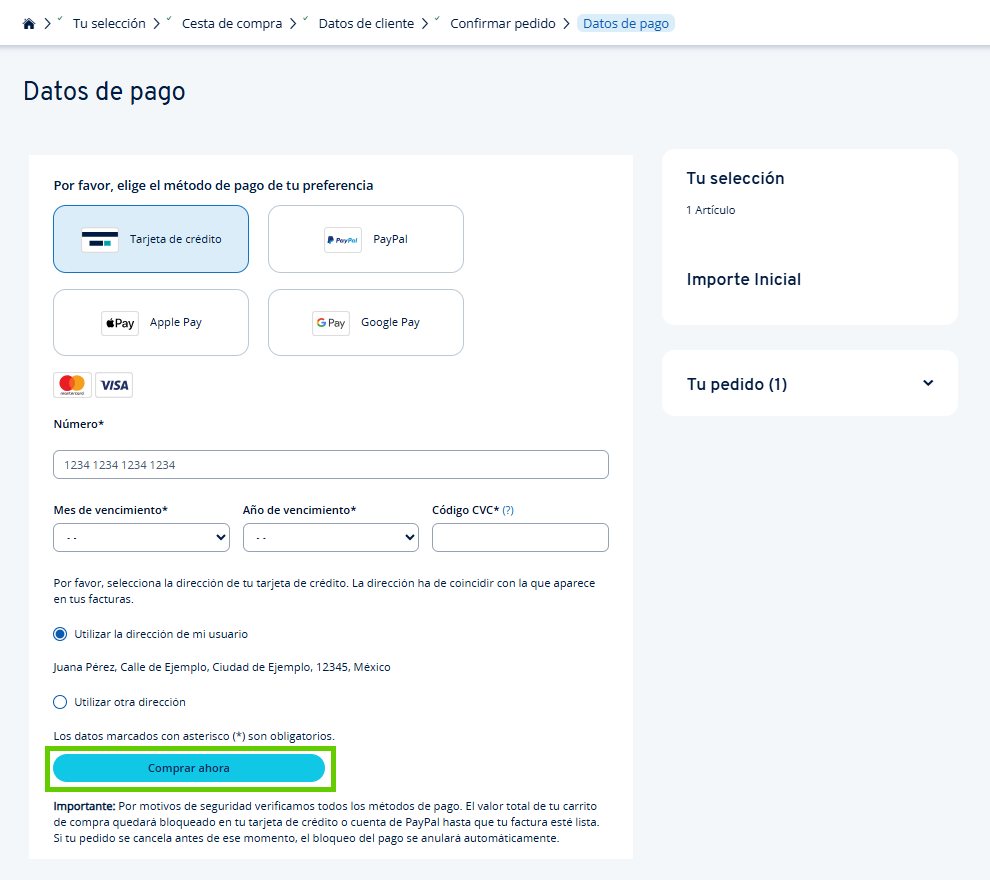Viewport: 990px width, 880px height.
Task: Choose the Apple Pay icon
Action: coord(120,322)
